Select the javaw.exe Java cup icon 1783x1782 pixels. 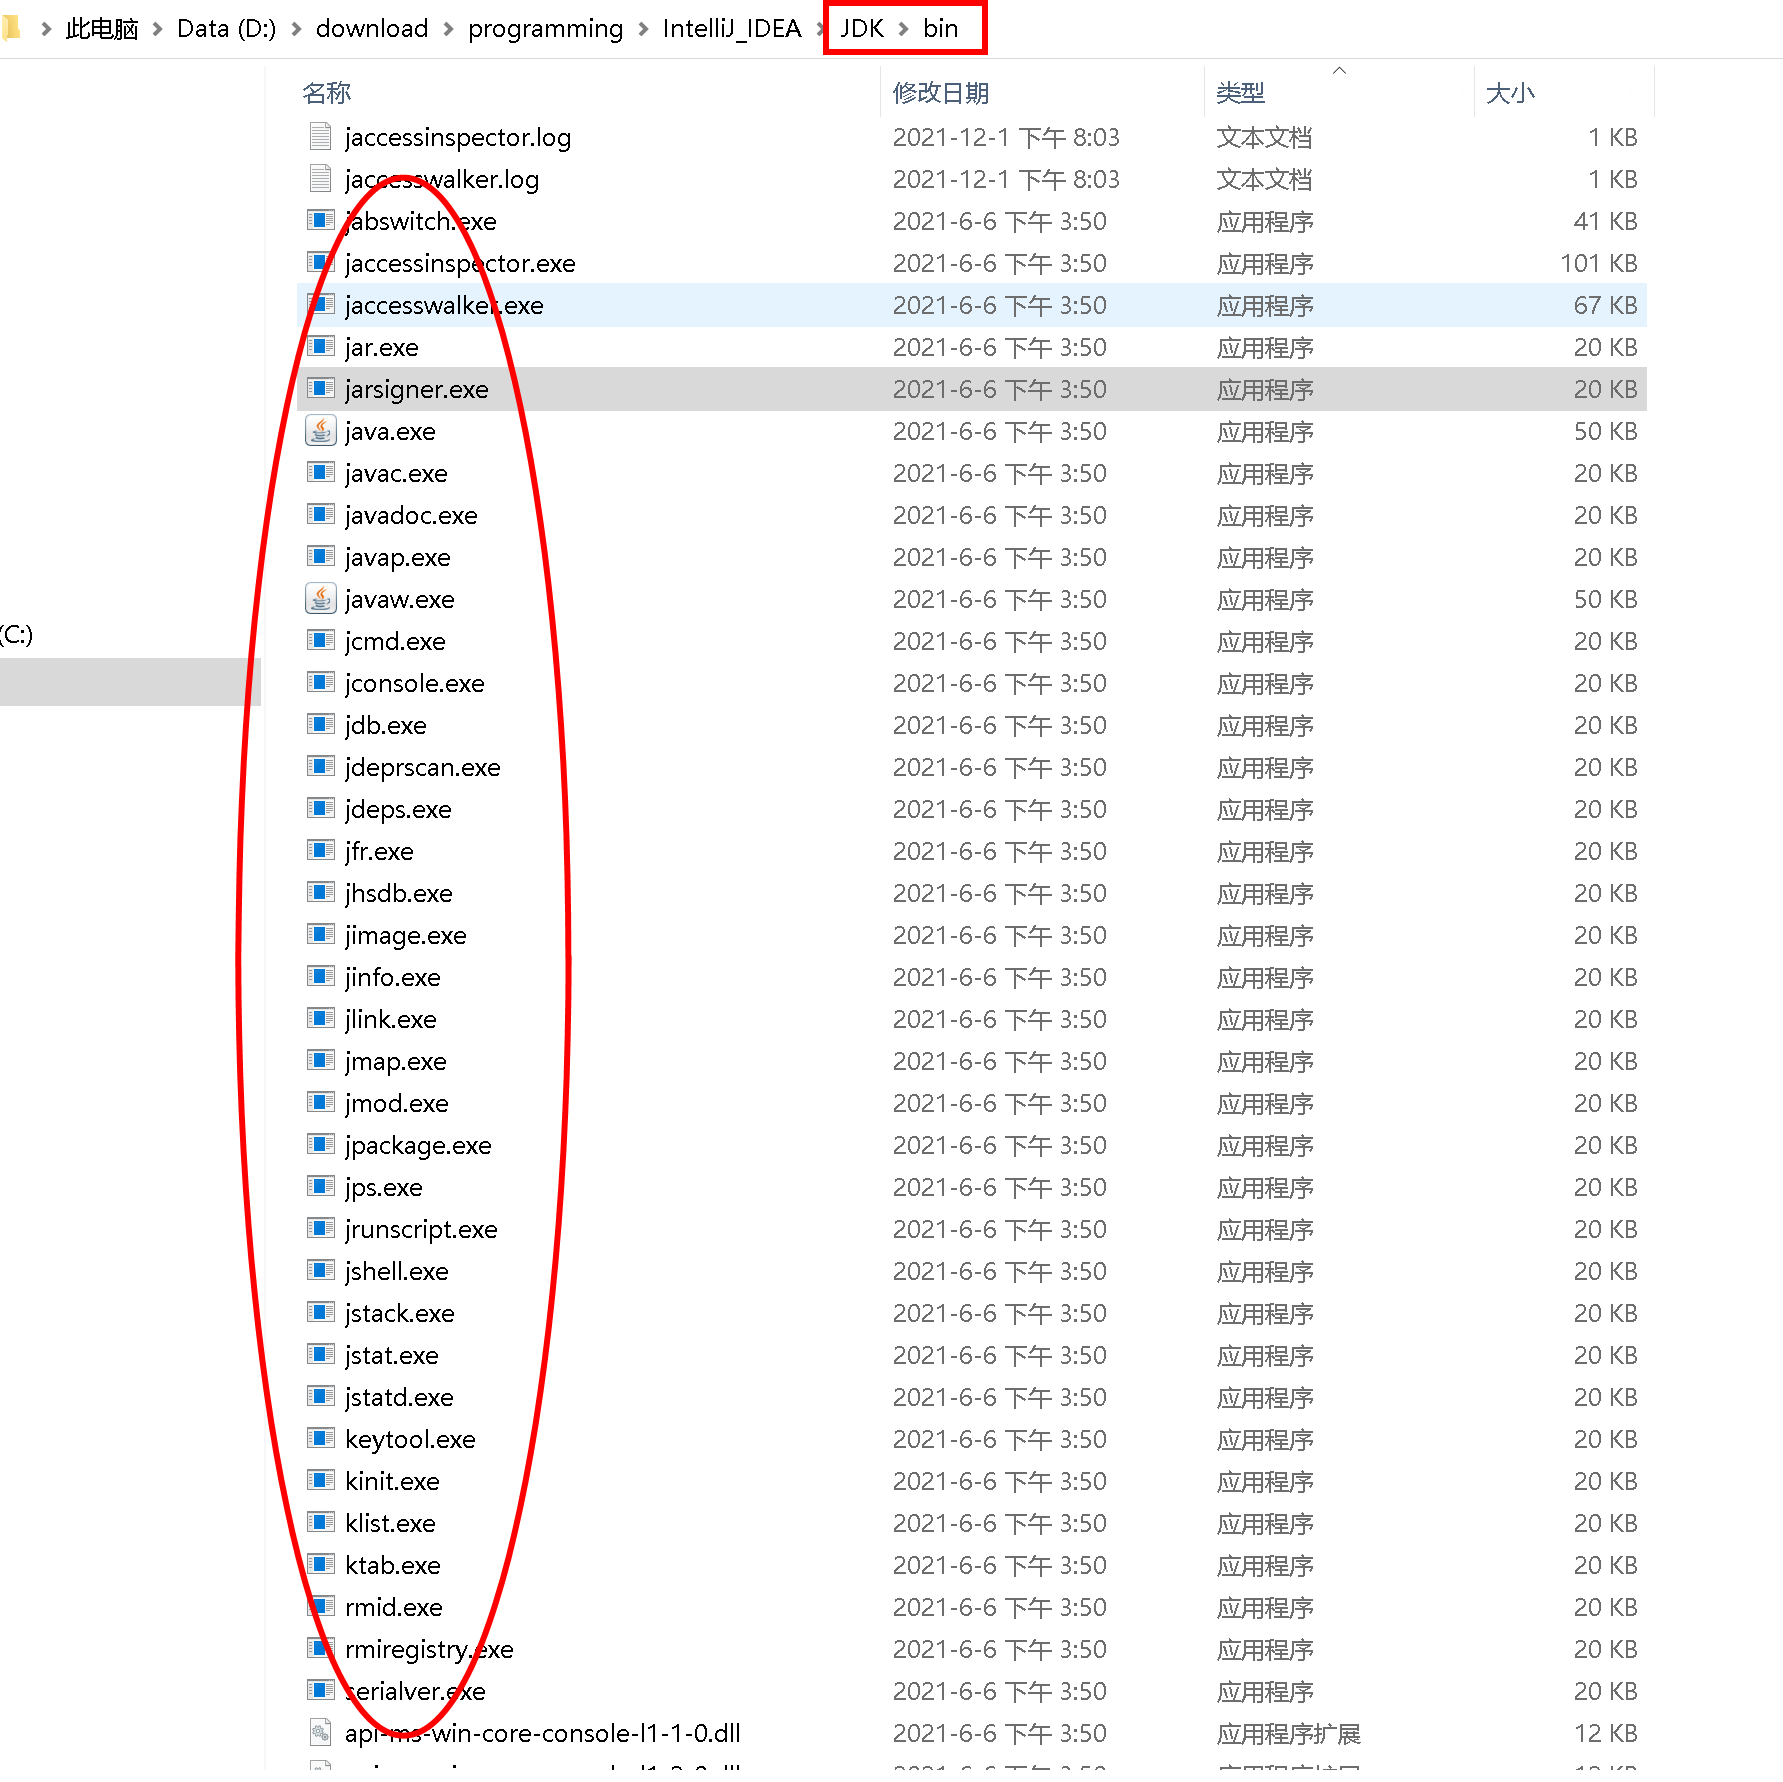point(320,598)
